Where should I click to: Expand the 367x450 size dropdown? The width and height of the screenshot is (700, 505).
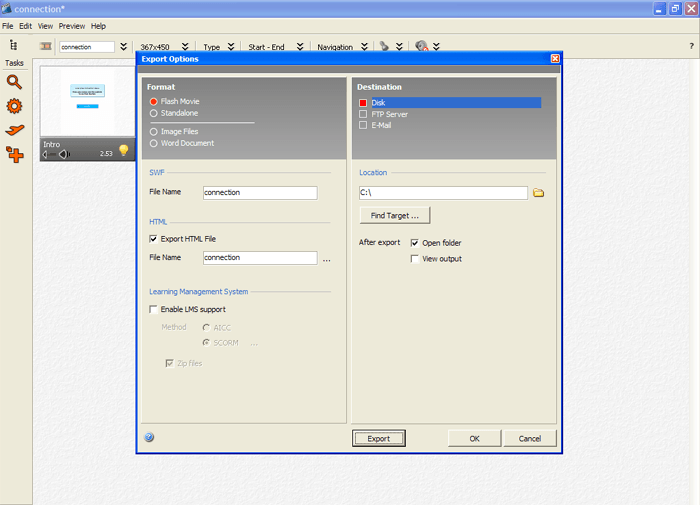pyautogui.click(x=185, y=46)
